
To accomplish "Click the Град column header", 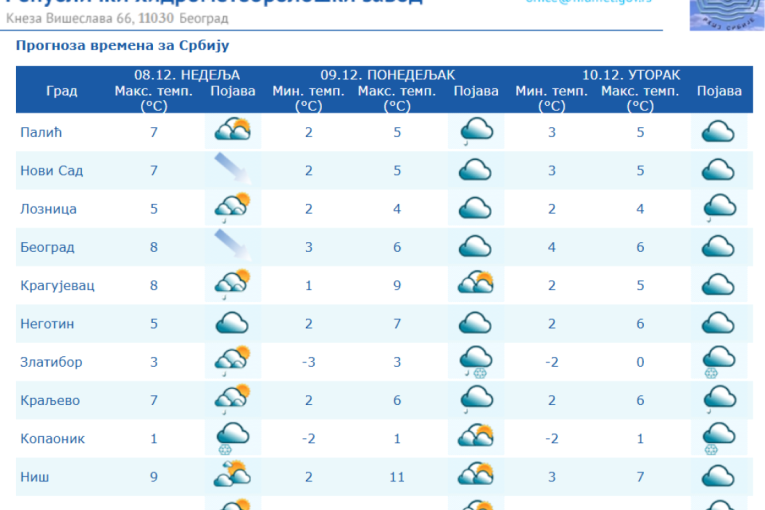I will pos(61,91).
